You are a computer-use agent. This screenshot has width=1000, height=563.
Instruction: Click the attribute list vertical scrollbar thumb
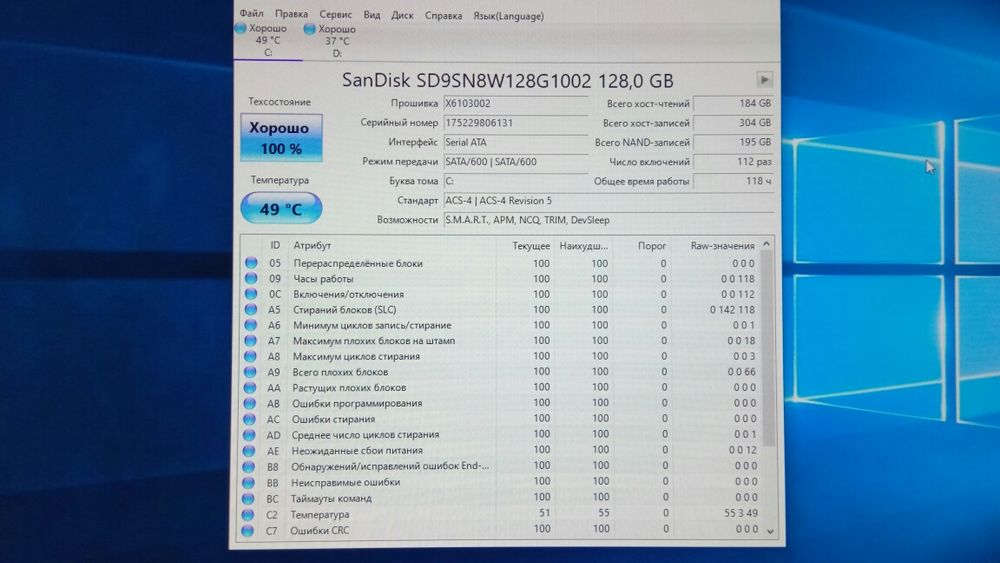(768, 347)
